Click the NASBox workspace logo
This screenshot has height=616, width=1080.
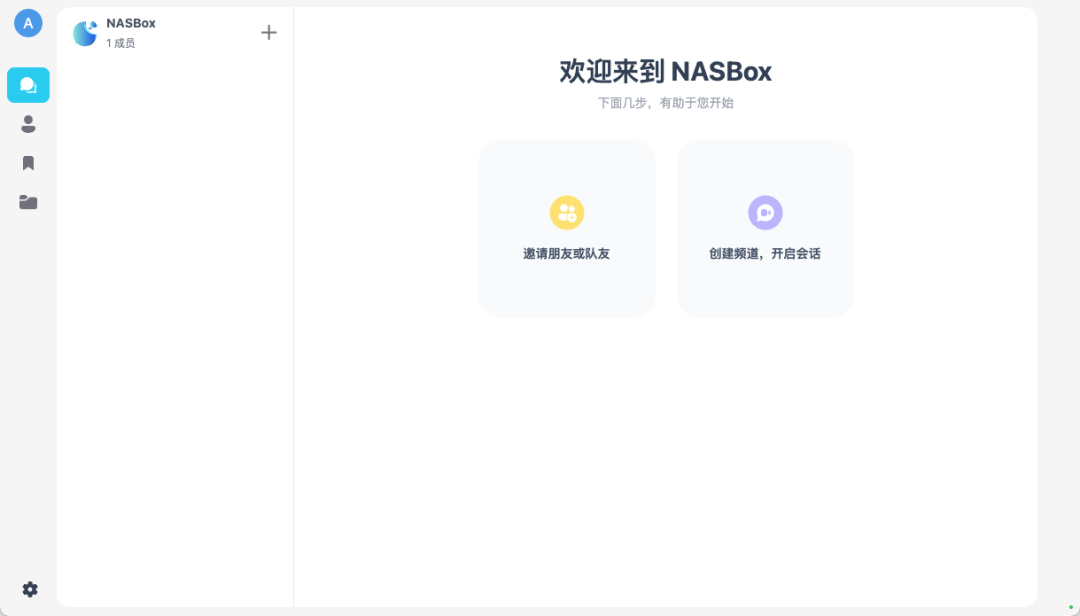[85, 32]
